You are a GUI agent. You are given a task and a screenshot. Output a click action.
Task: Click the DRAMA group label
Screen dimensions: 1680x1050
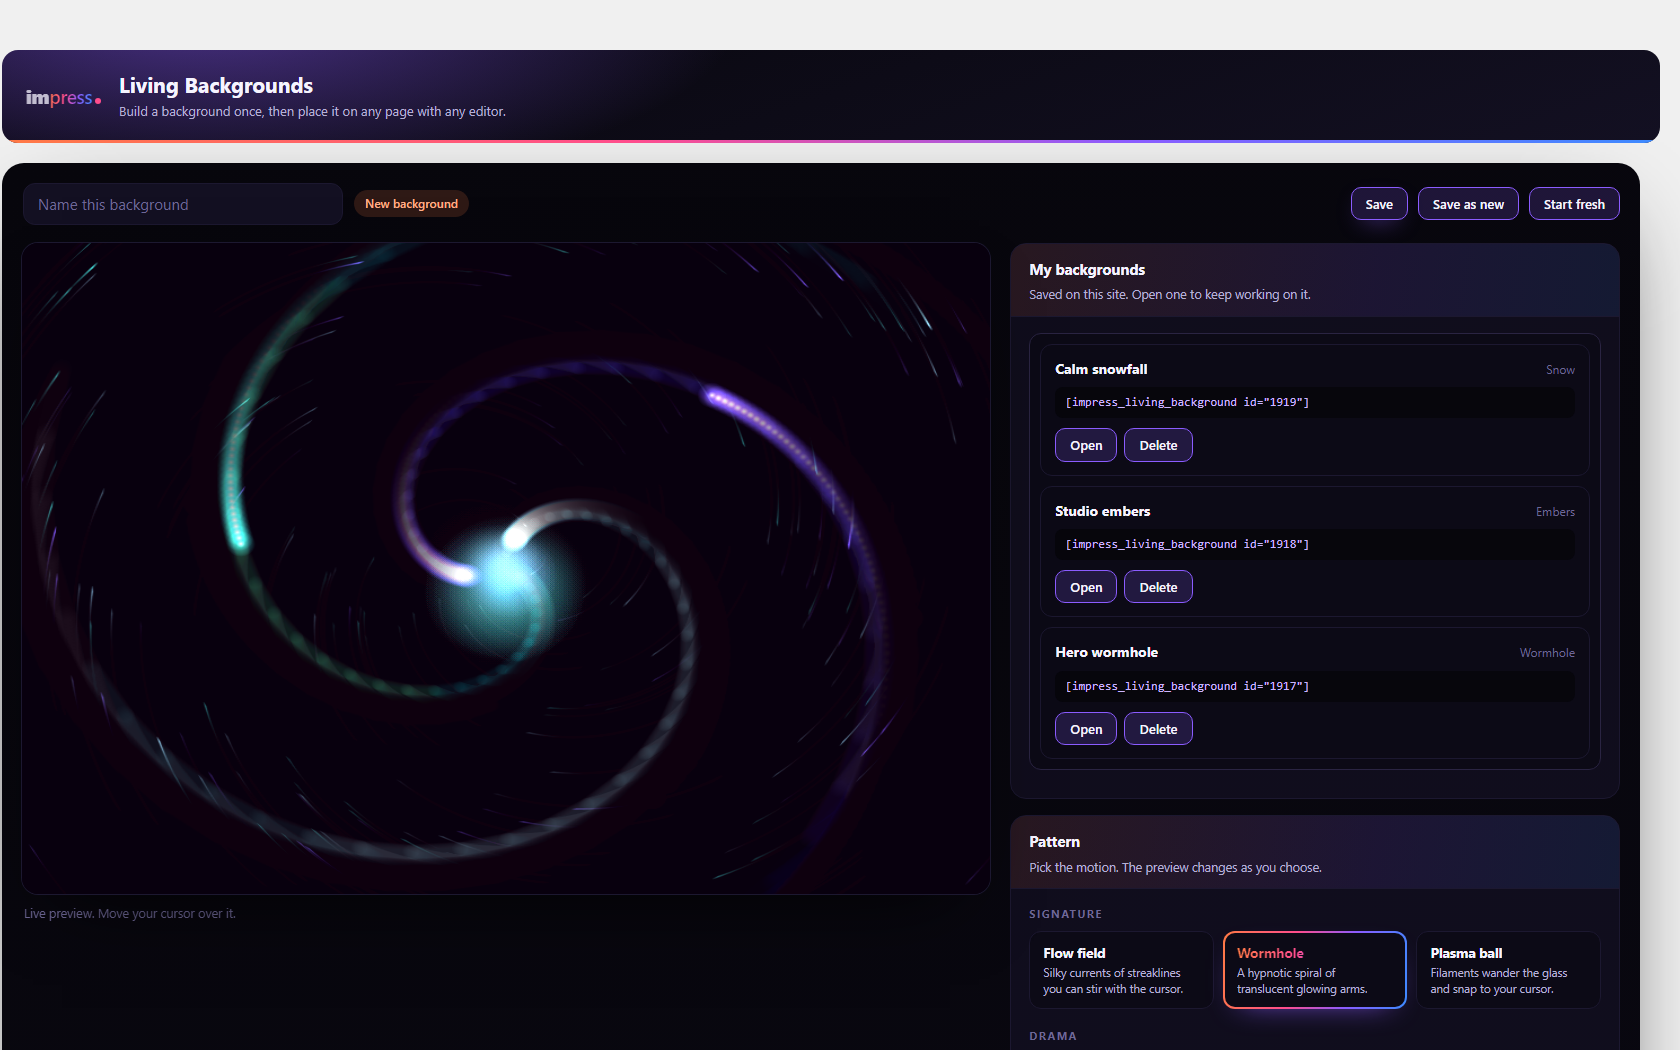pyautogui.click(x=1053, y=1036)
